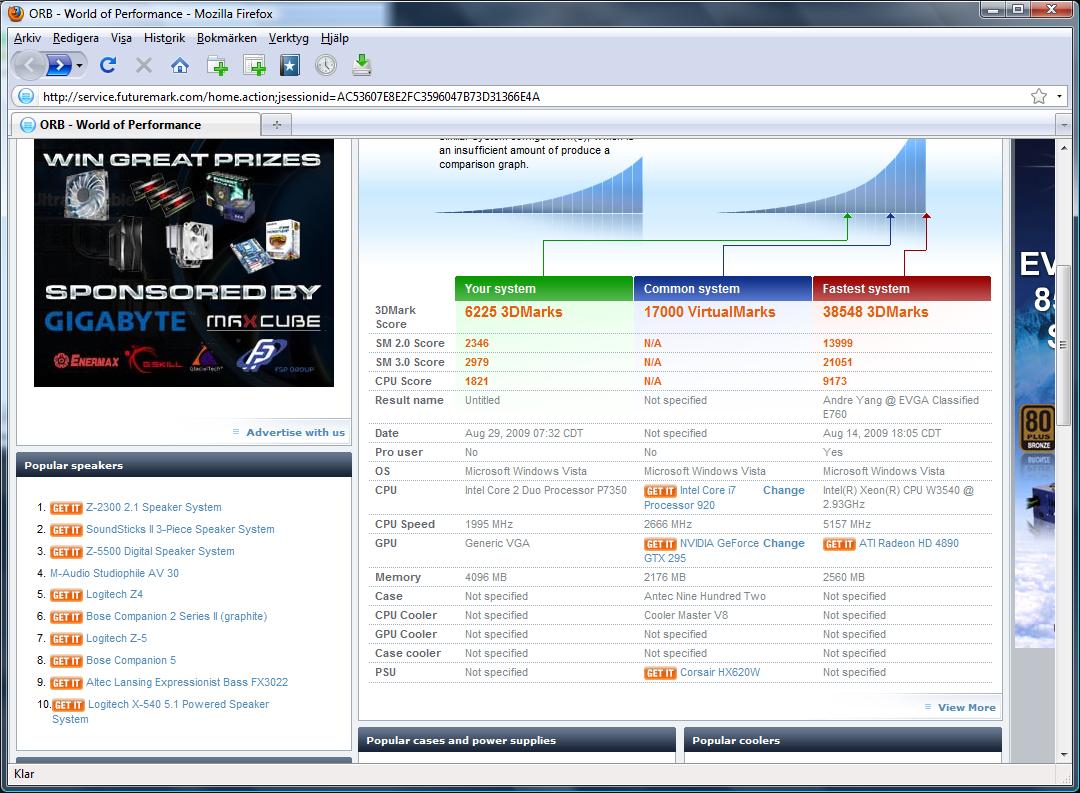Open the bookmarks star-panel icon in the toolbar
This screenshot has height=793, width=1080.
point(290,65)
